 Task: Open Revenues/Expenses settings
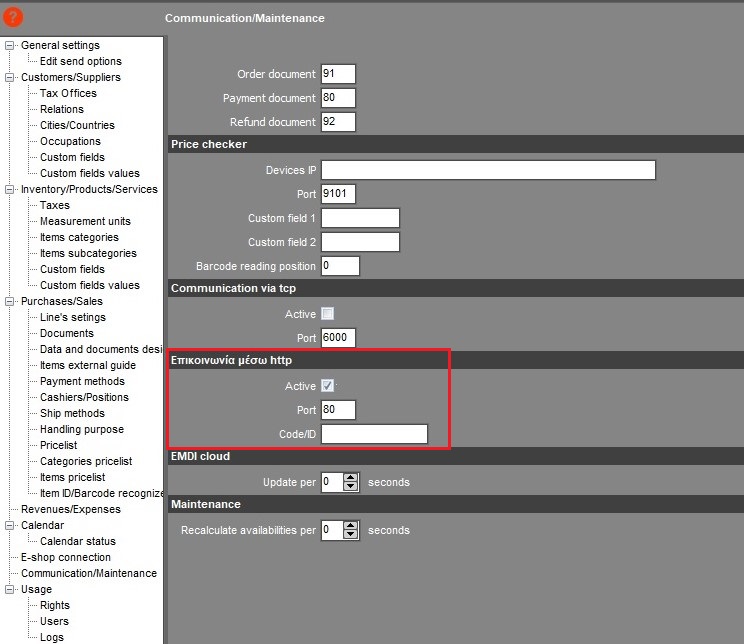71,509
